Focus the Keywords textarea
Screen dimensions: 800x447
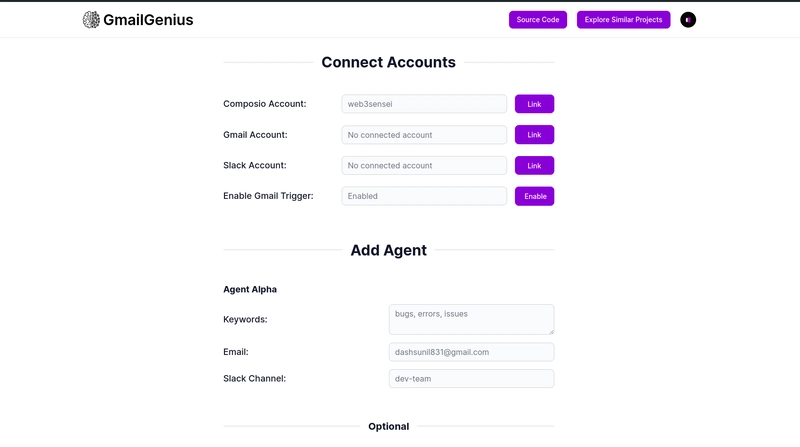(471, 319)
